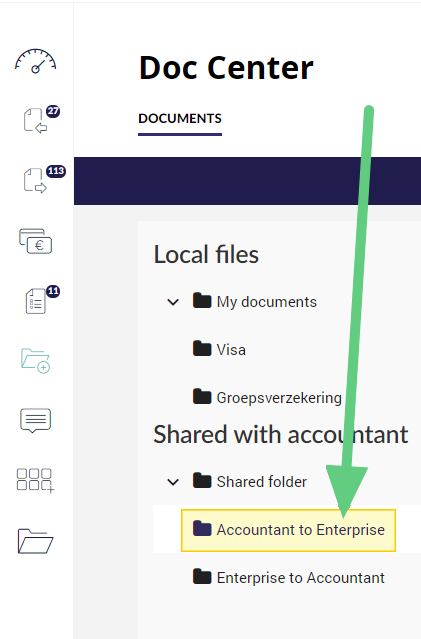
Task: Open the Accountant to Enterprise folder
Action: tap(289, 530)
